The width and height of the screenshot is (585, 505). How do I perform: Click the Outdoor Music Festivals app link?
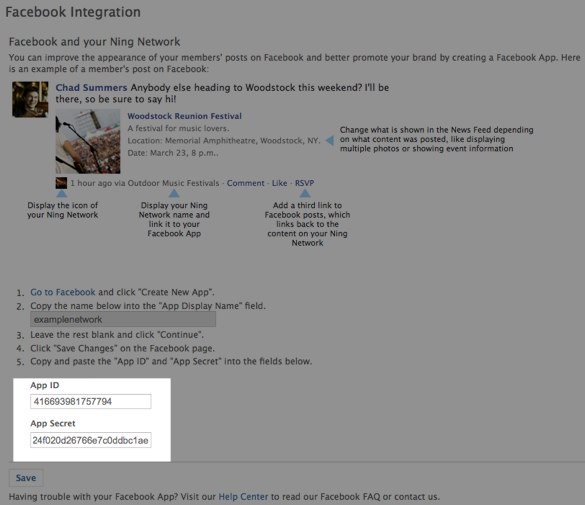tap(173, 183)
